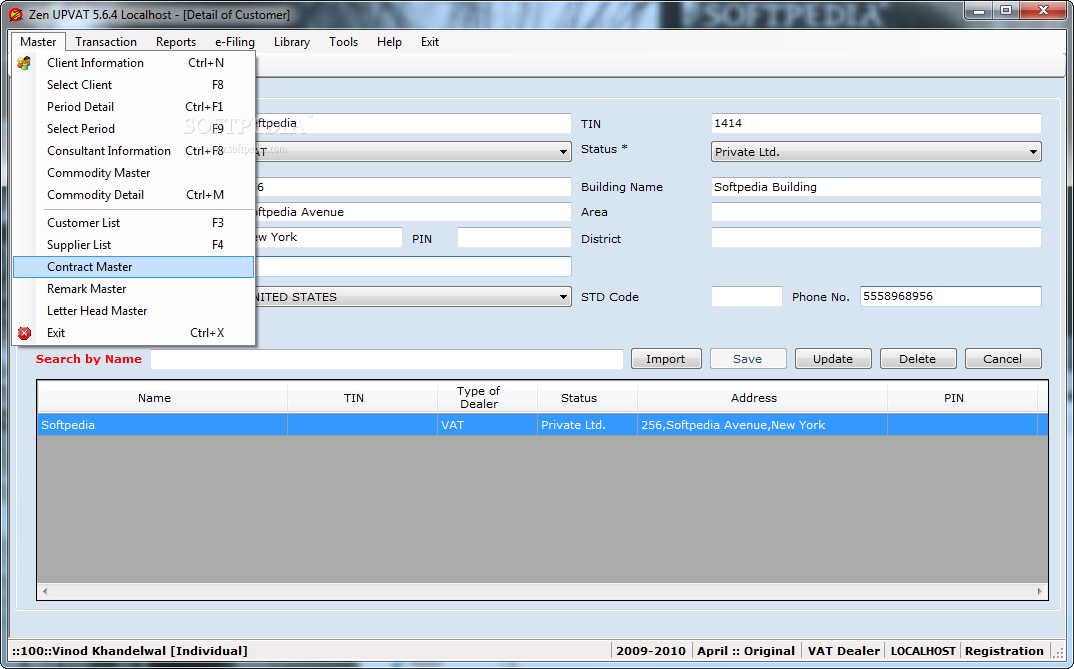Click the Private Ltd. cell in the table

[587, 425]
